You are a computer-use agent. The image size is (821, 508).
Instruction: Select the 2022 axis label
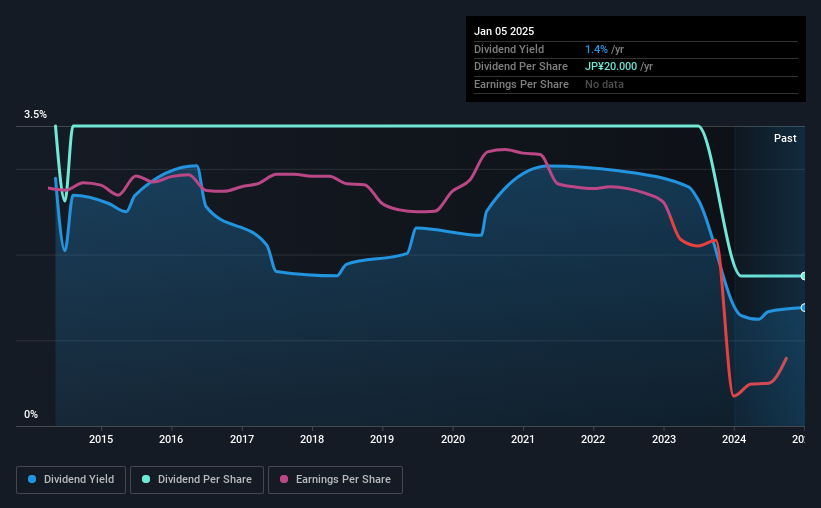(593, 439)
